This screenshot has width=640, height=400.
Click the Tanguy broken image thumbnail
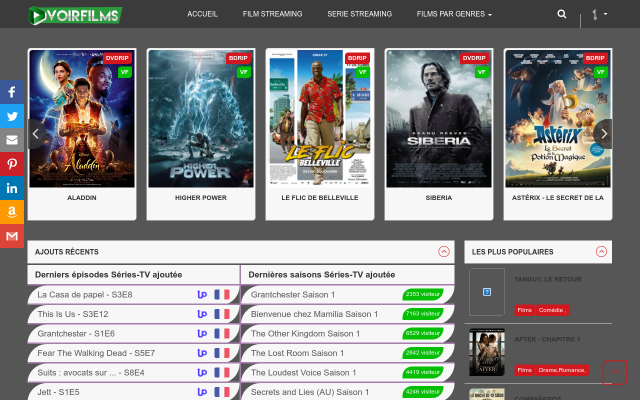click(x=487, y=292)
